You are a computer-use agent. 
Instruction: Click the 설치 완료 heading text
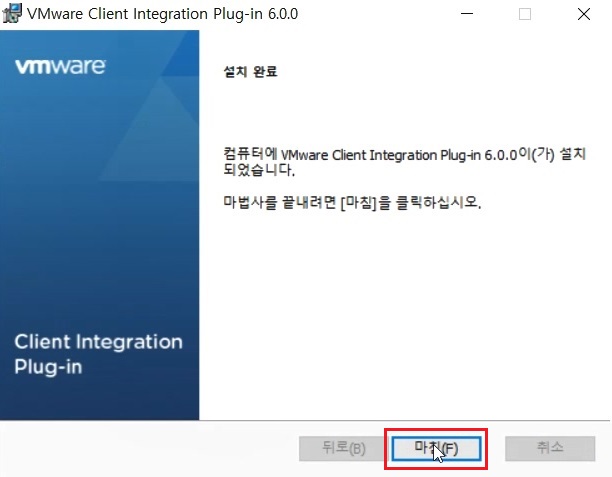[x=250, y=71]
